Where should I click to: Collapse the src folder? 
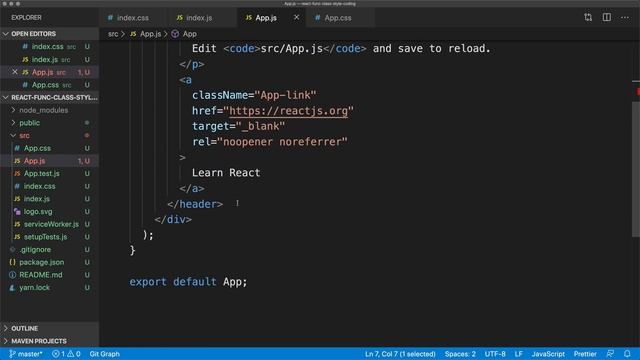click(x=49, y=136)
